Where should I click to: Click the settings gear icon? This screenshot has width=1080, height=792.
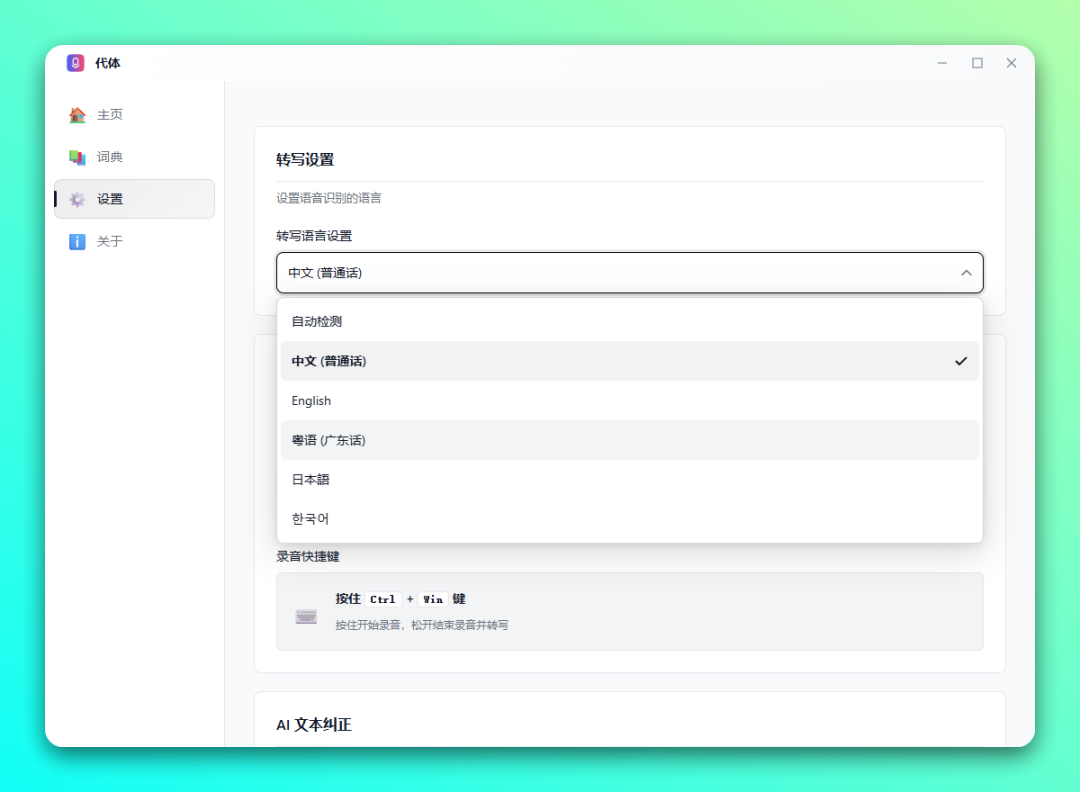77,199
